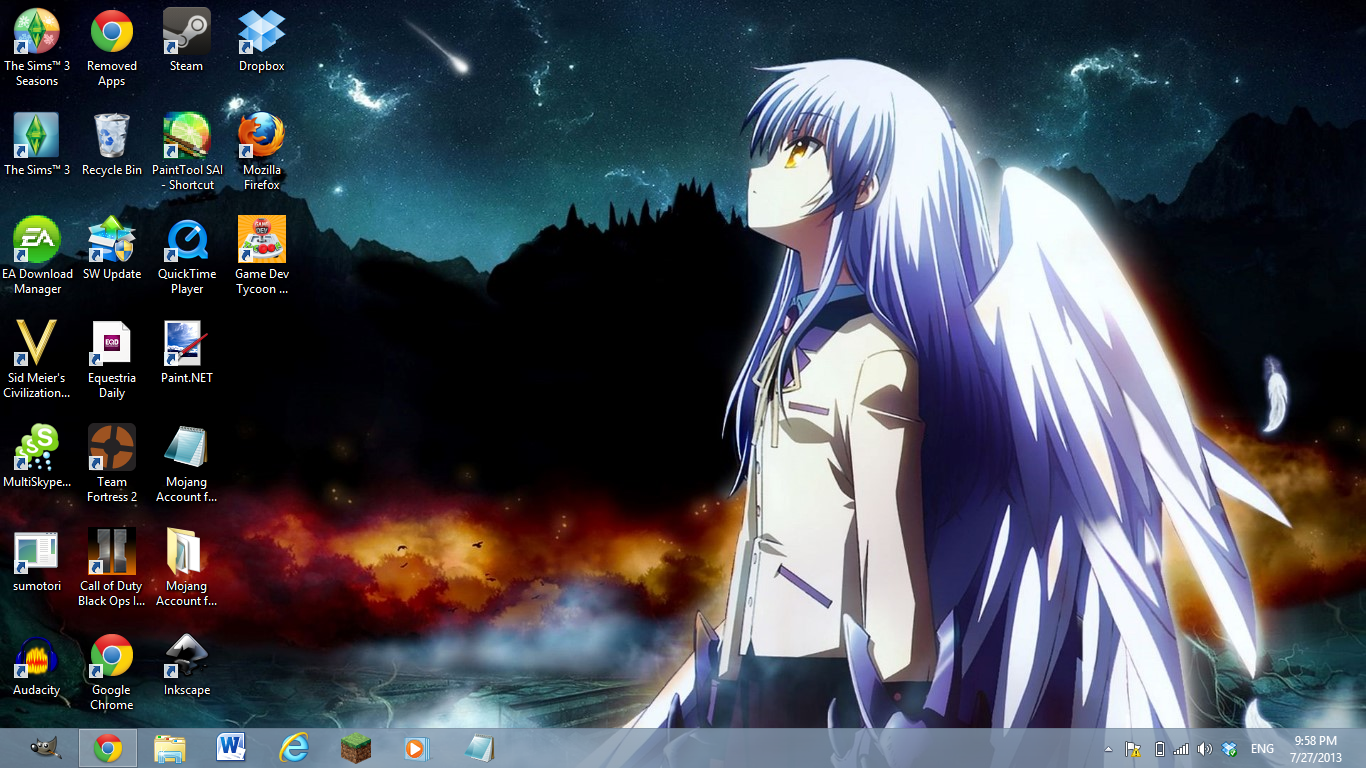Show hidden system tray icons
Image resolution: width=1366 pixels, height=768 pixels.
[1108, 749]
